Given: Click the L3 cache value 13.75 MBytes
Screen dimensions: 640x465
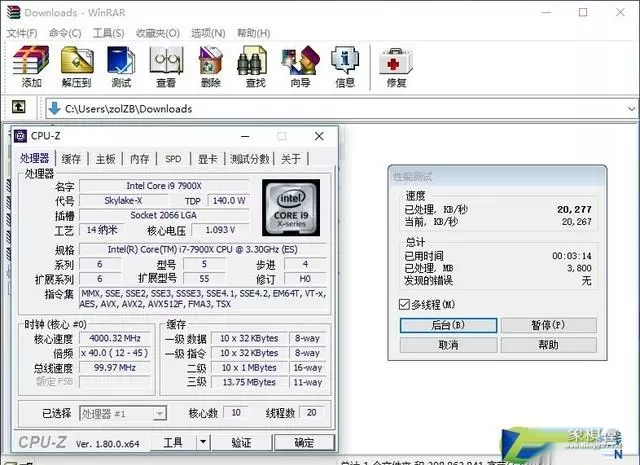Looking at the screenshot, I should coord(249,382).
